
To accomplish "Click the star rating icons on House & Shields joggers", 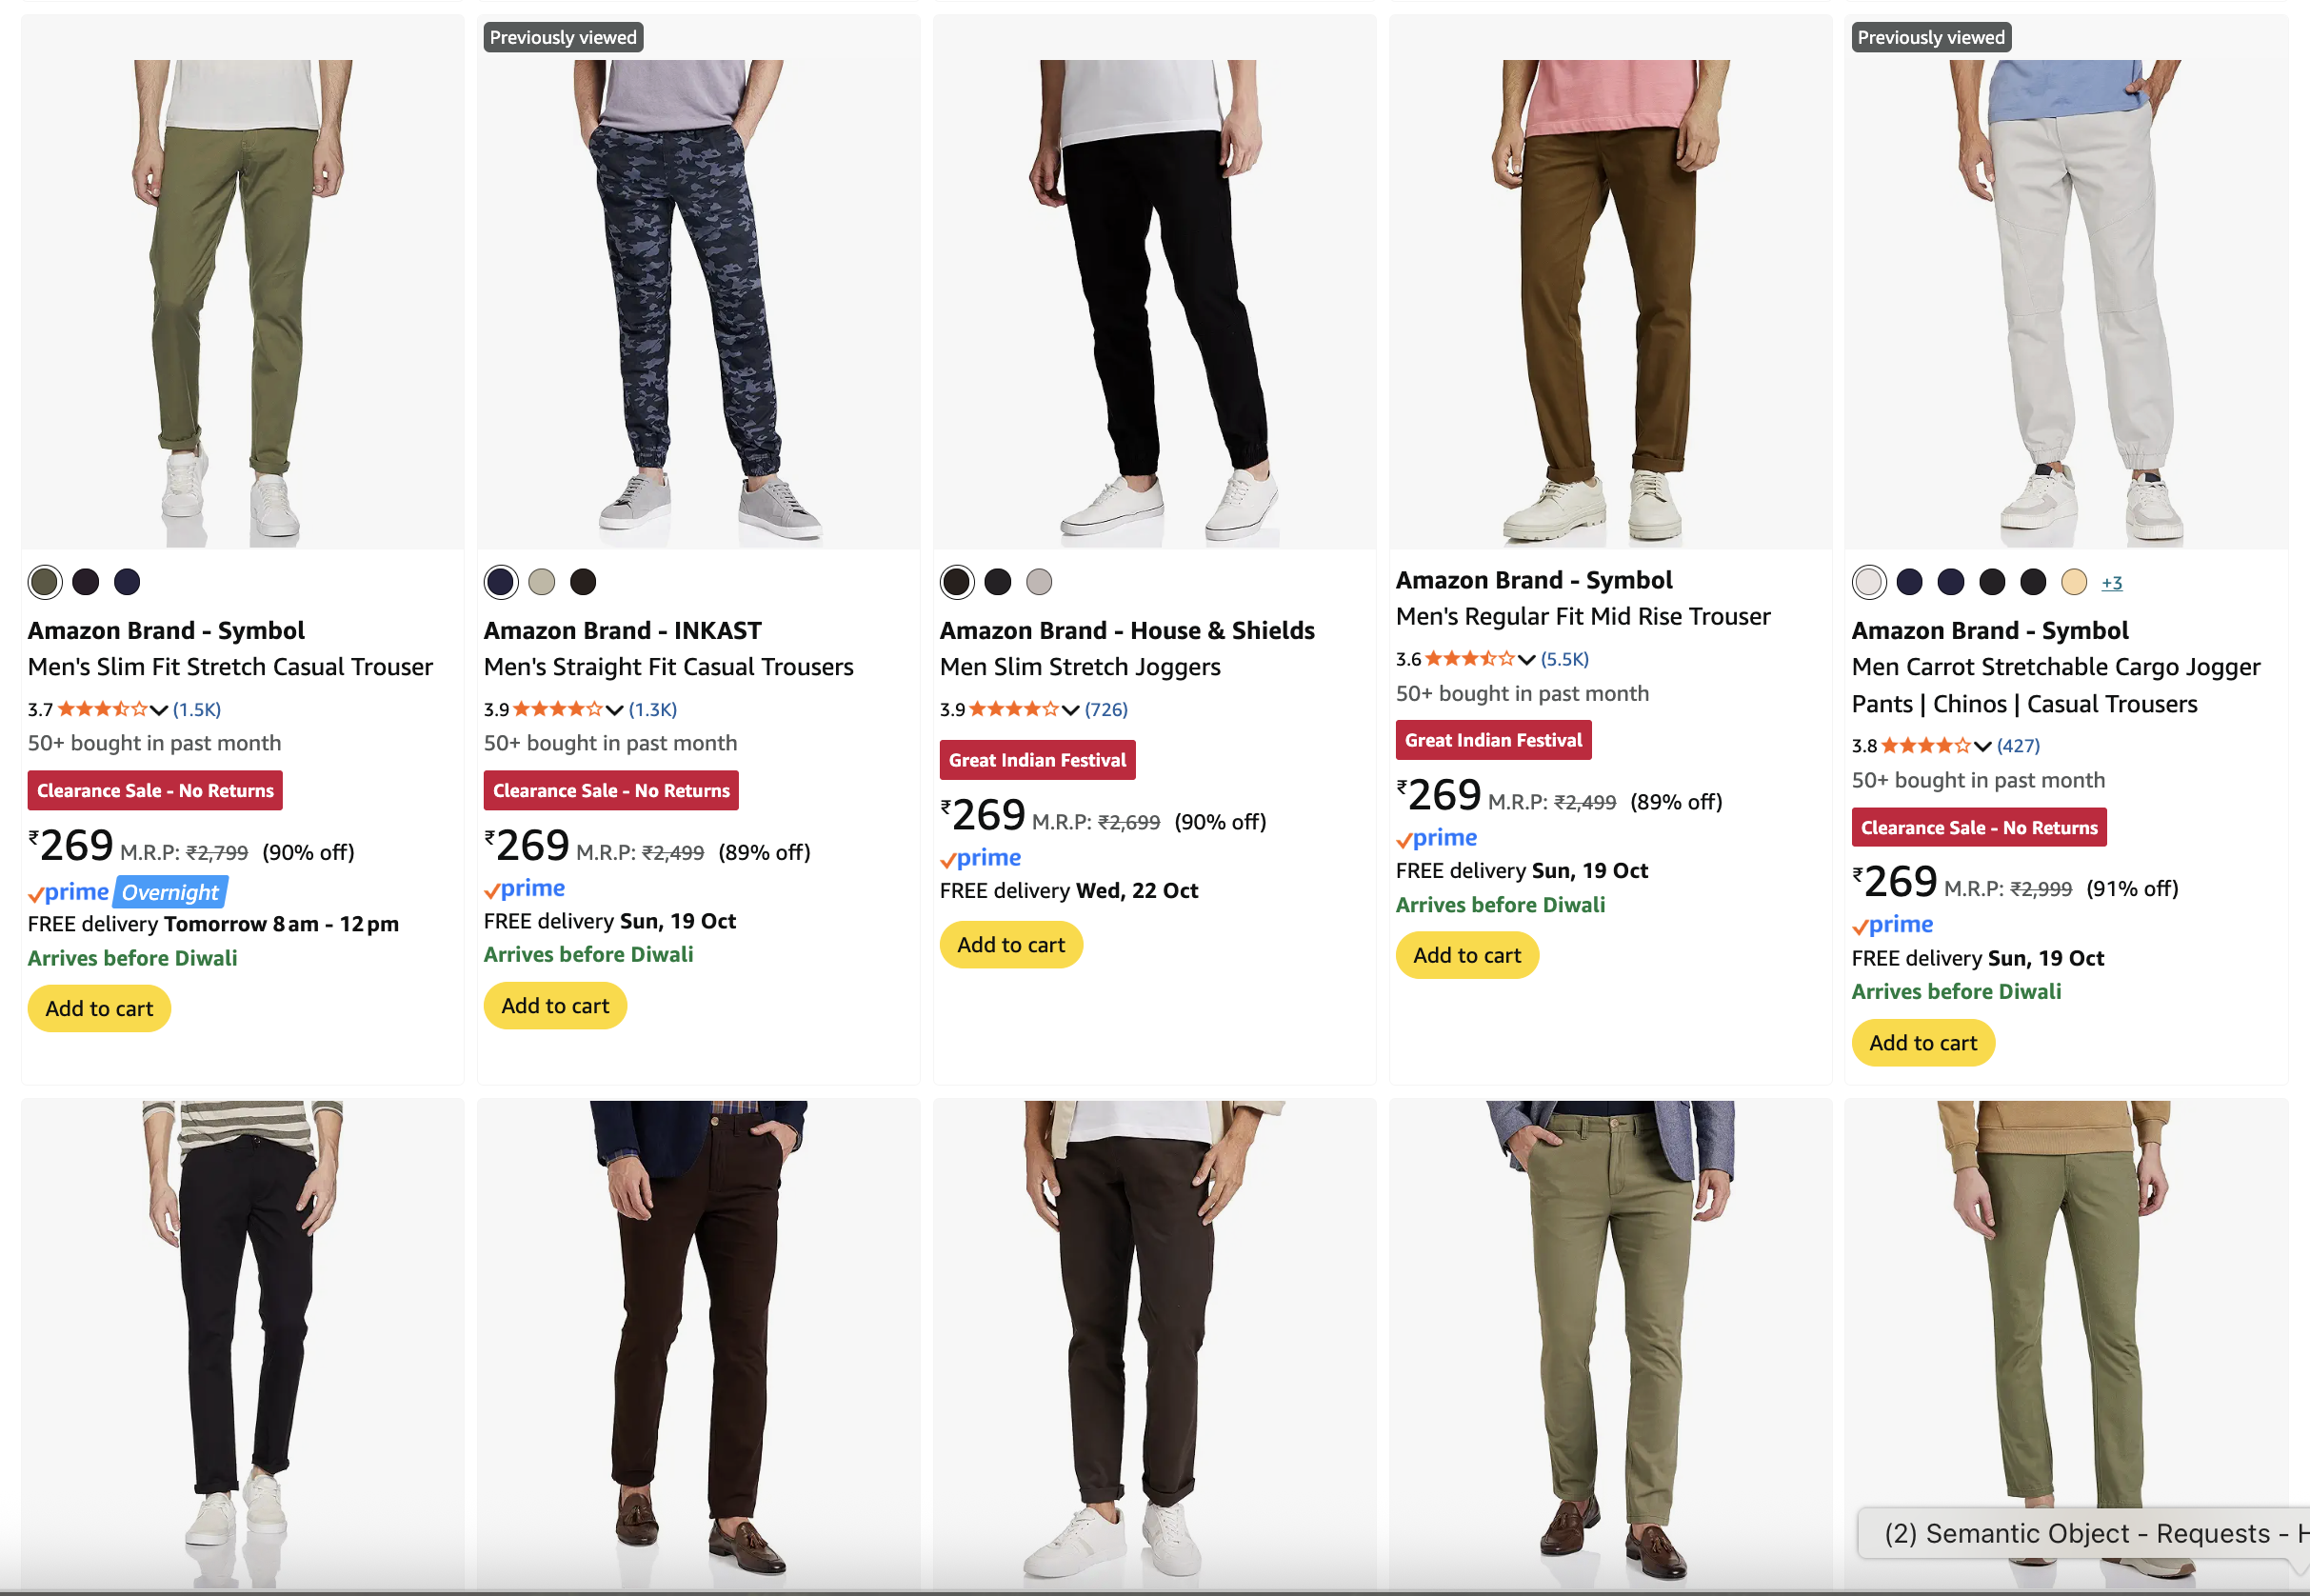I will (x=1014, y=710).
